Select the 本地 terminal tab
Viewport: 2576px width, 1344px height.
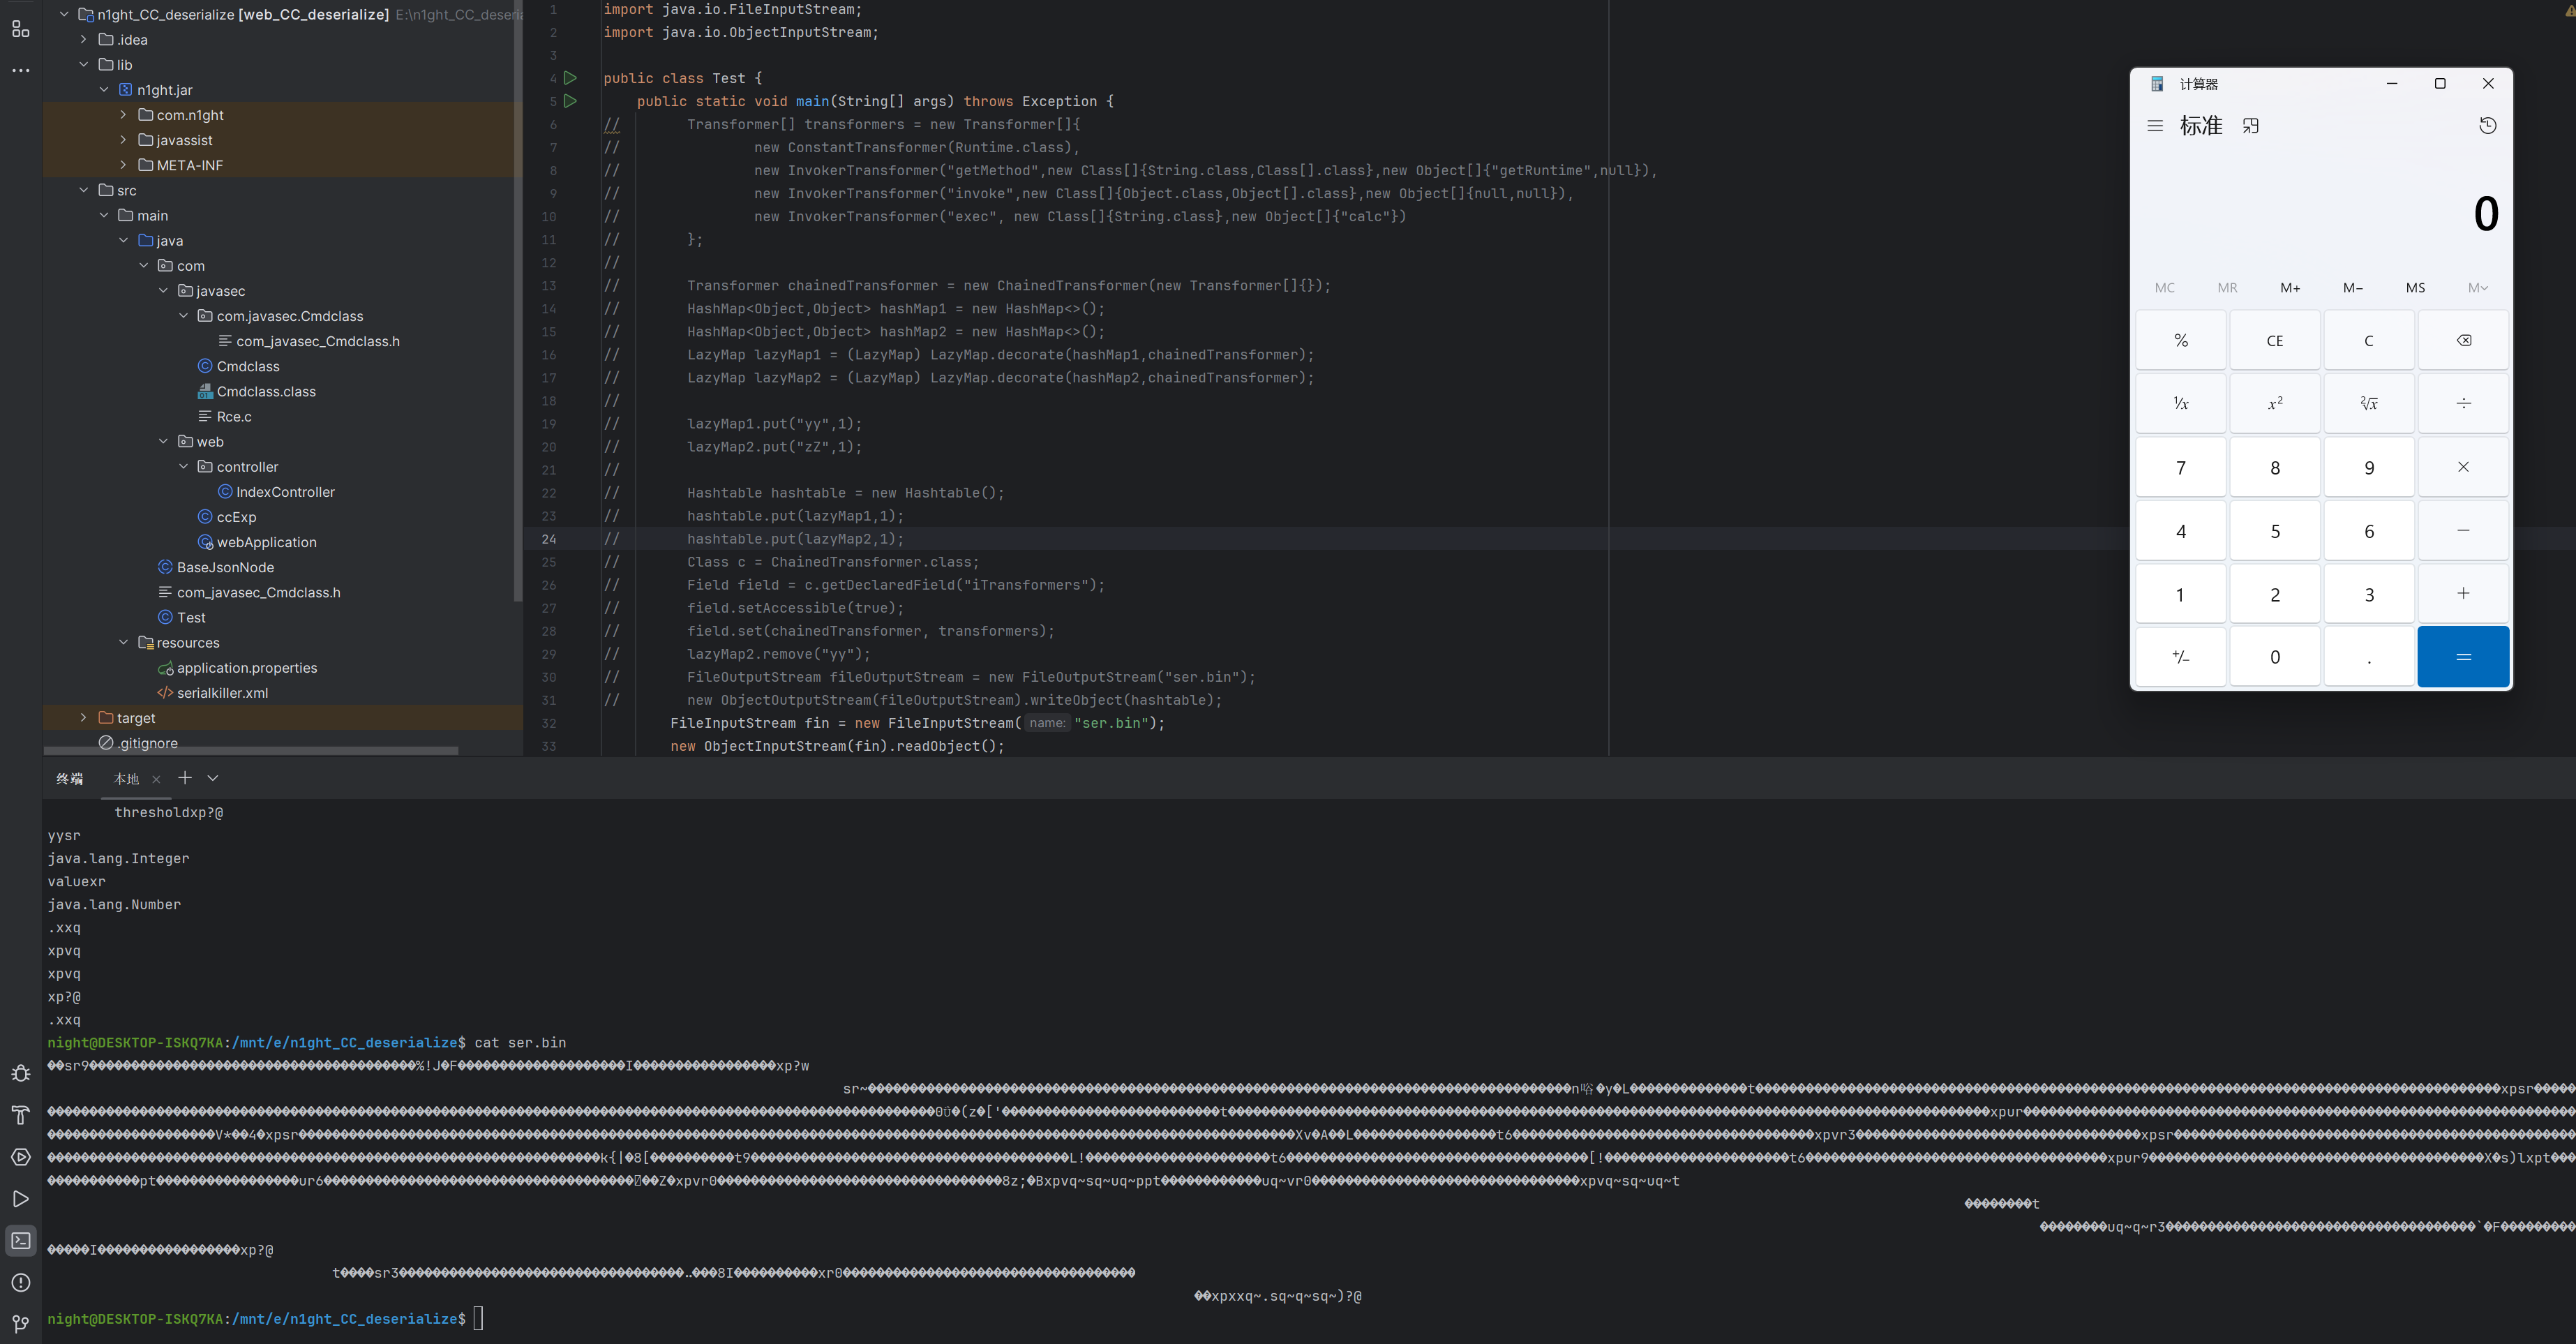click(127, 779)
